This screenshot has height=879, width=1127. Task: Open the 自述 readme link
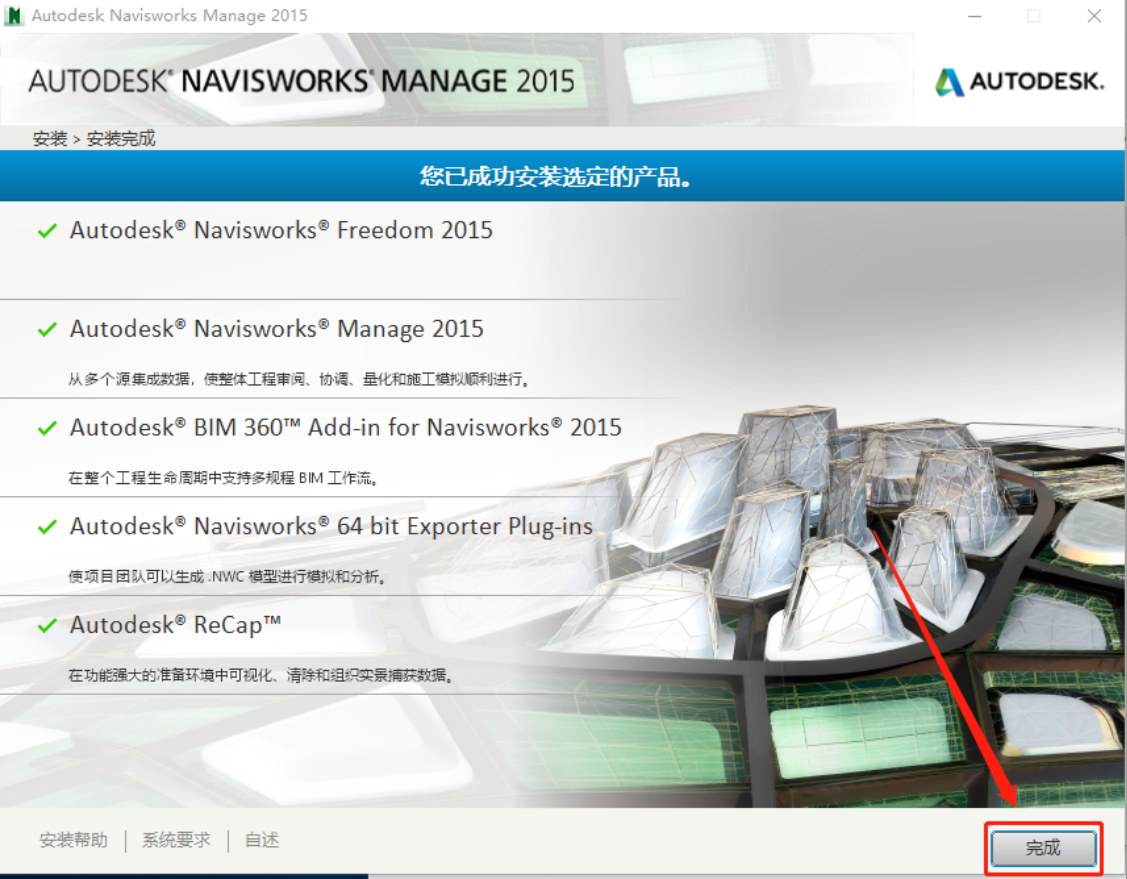coord(262,840)
